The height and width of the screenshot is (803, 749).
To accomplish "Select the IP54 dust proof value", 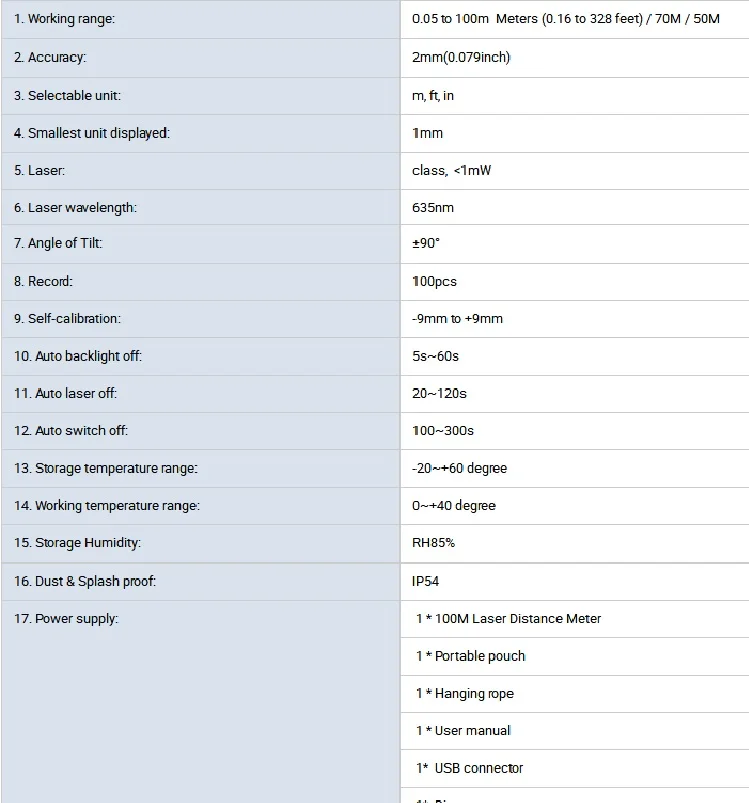I will click(x=425, y=581).
